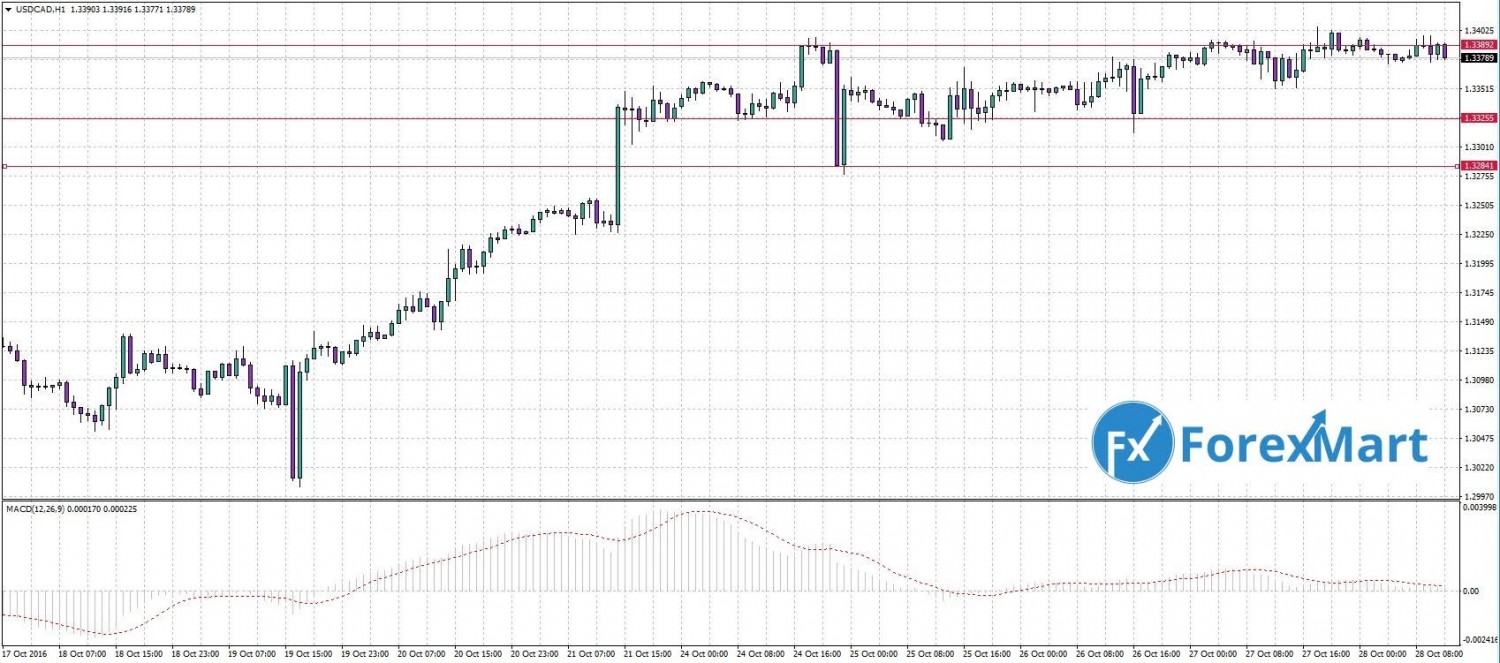This screenshot has height=663, width=1500.
Task: Click the 1.34025 price scale value
Action: point(1478,31)
